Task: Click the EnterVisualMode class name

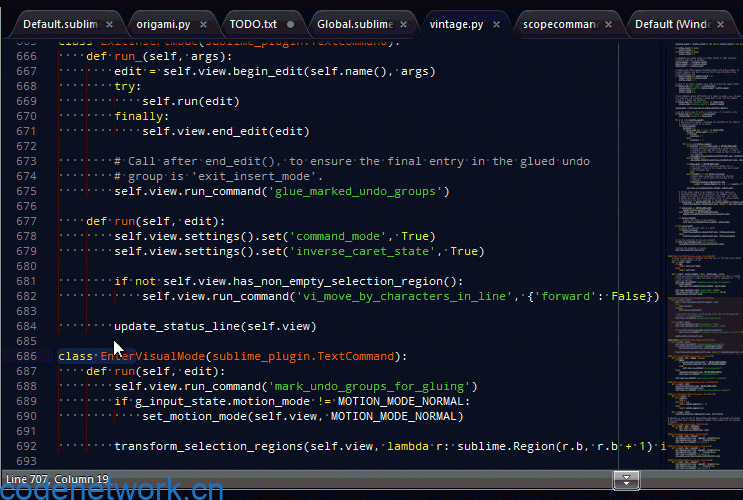Action: click(x=153, y=356)
